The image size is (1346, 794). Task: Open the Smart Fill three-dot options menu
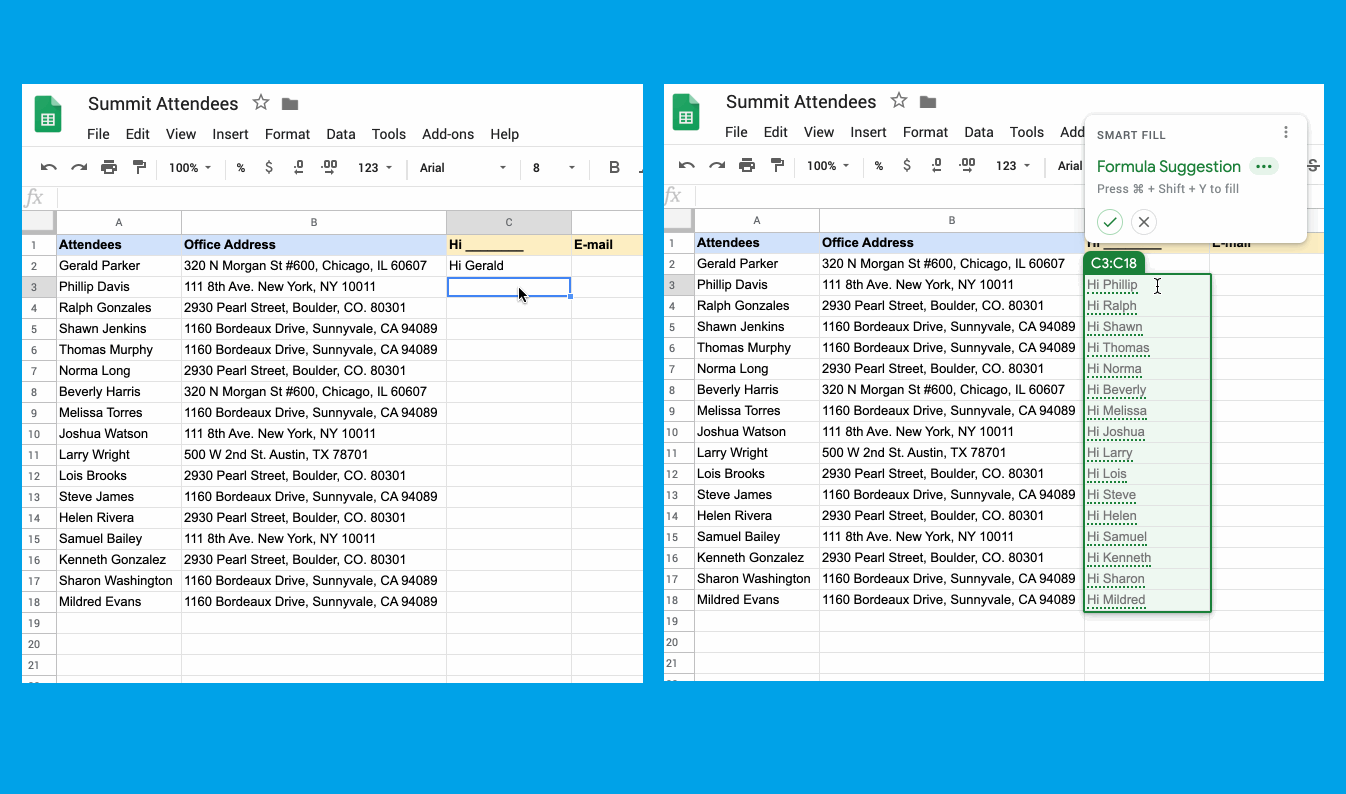click(1286, 132)
